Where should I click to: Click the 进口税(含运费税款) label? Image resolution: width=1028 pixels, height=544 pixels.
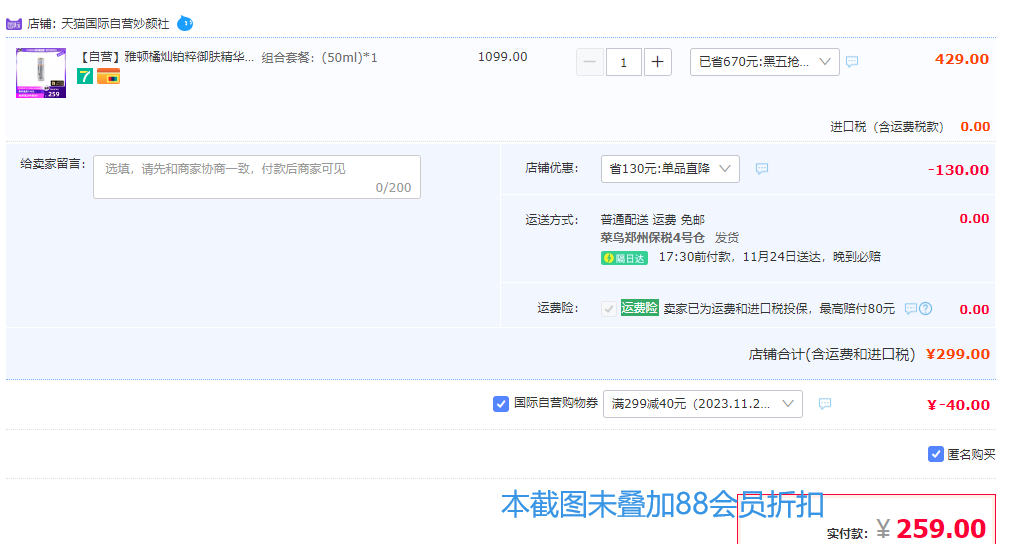pyautogui.click(x=887, y=126)
